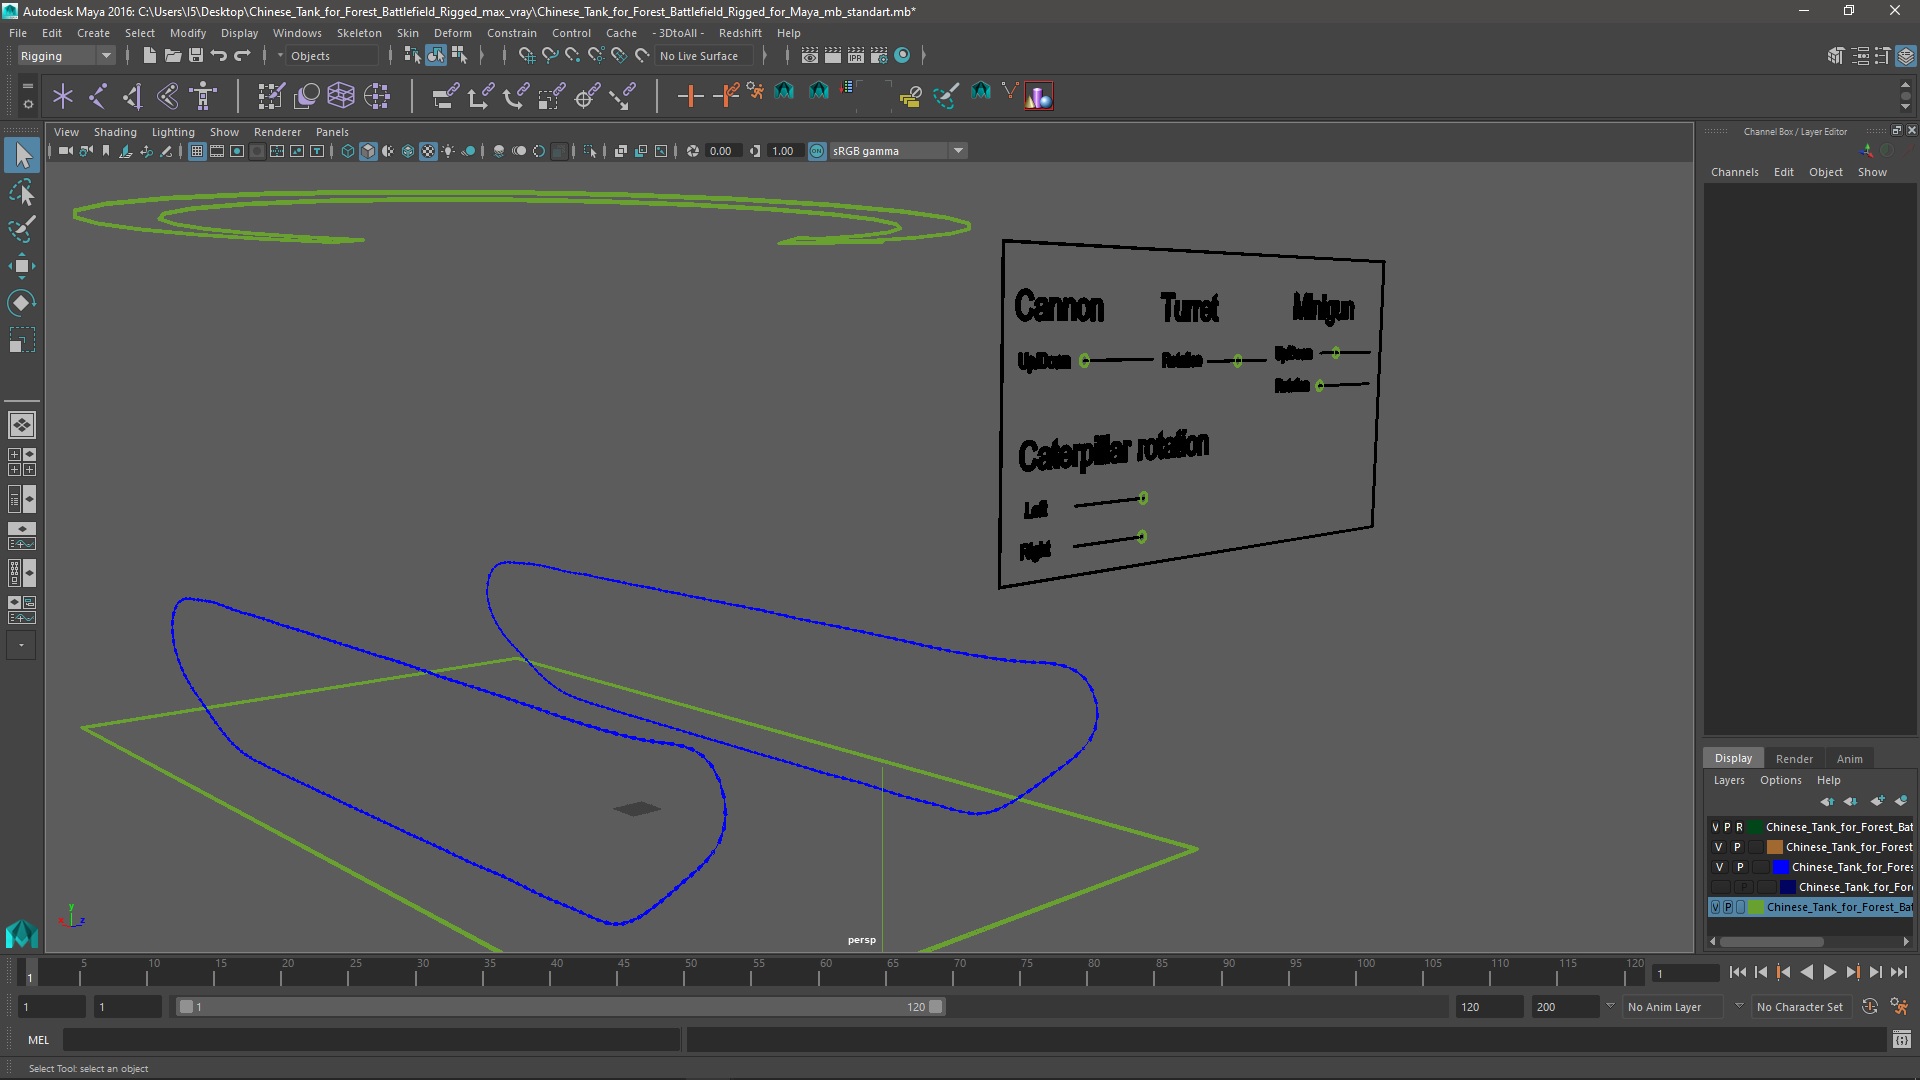Click move layer up icon
The image size is (1920, 1080).
[1827, 801]
